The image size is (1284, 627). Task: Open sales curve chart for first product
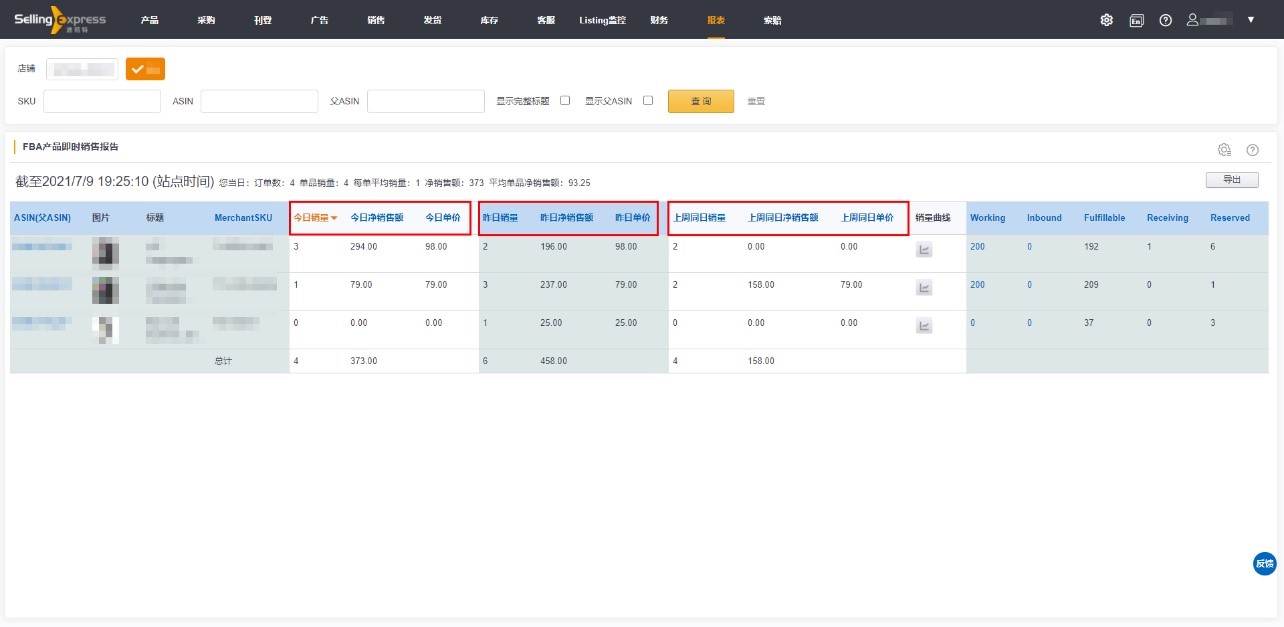coord(924,250)
